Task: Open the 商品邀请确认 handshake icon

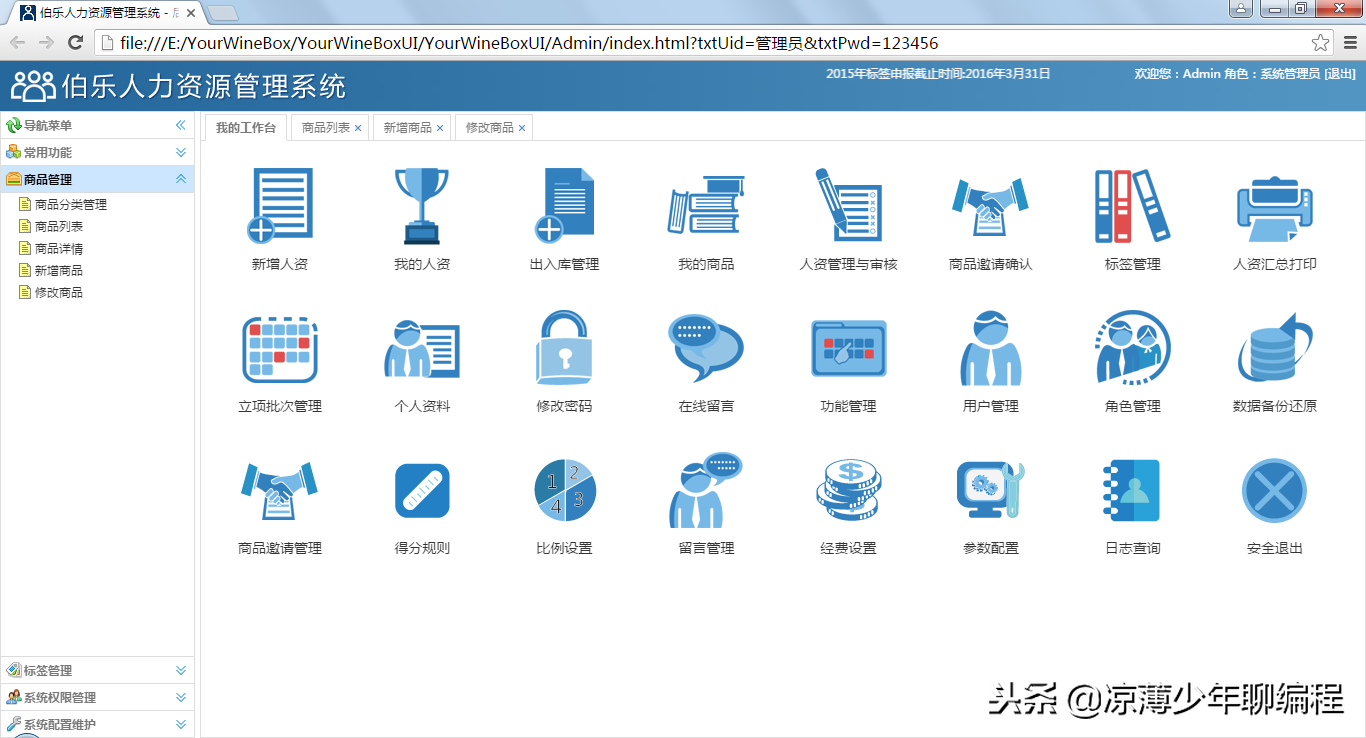Action: (990, 206)
